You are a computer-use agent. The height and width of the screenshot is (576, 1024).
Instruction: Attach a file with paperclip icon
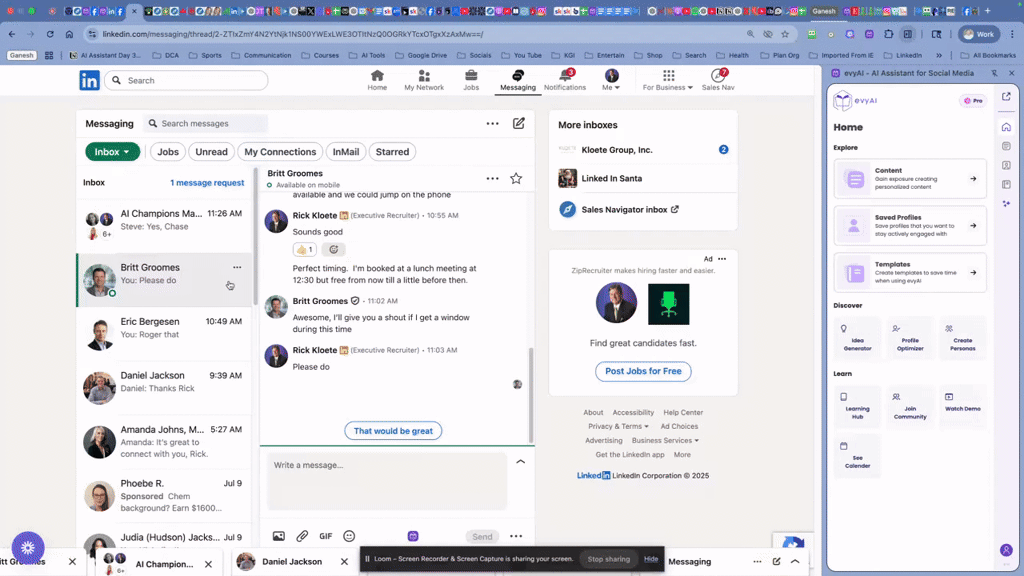point(302,536)
